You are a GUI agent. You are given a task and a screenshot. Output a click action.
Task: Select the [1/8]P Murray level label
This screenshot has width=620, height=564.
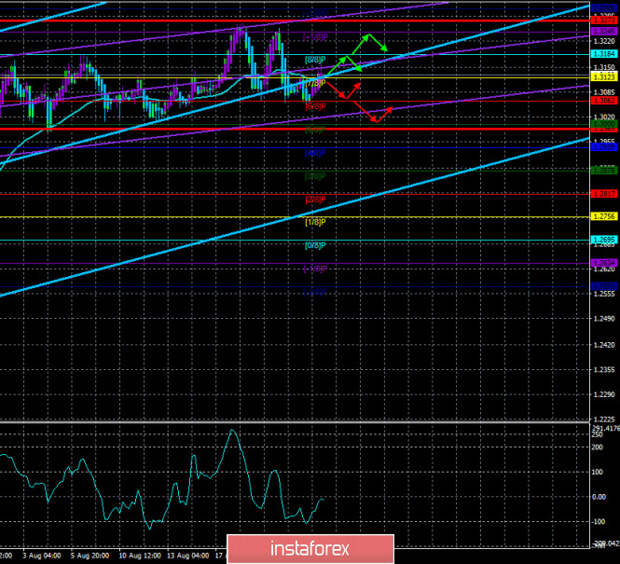(315, 222)
